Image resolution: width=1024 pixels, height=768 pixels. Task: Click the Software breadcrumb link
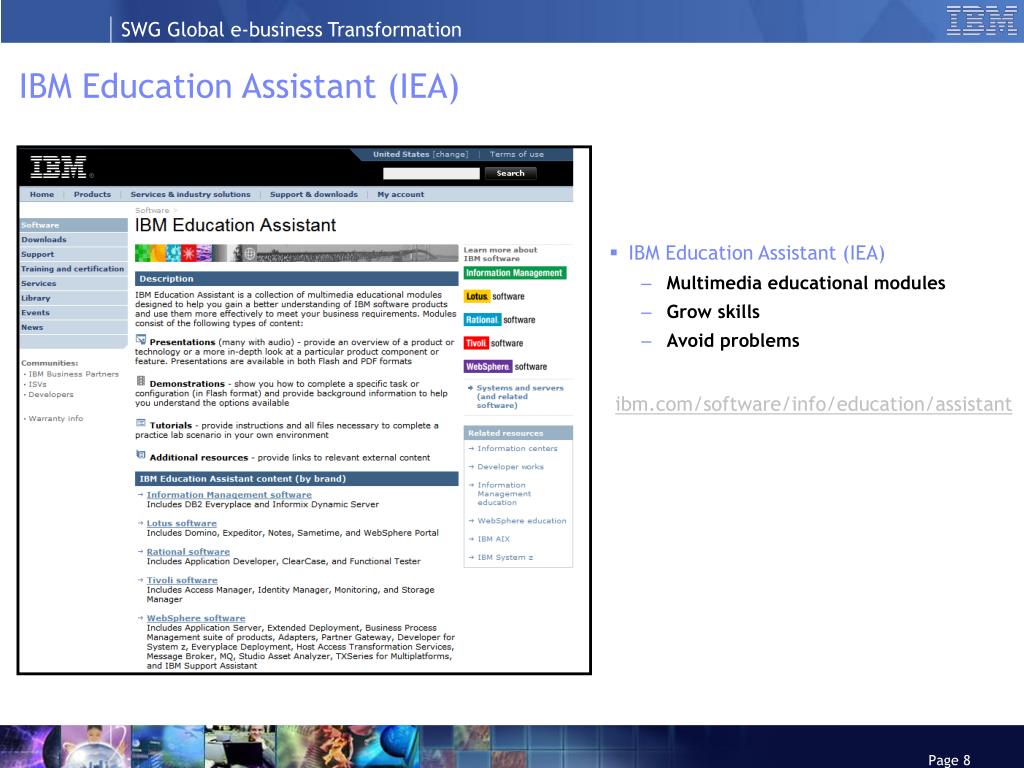coord(152,210)
